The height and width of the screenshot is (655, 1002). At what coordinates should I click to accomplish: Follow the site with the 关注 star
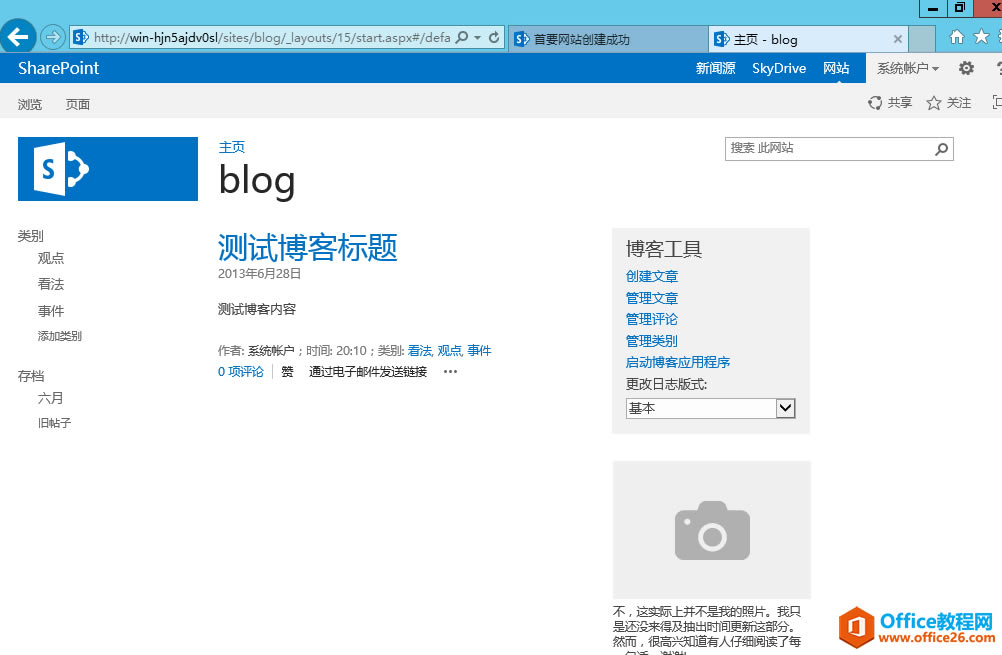coord(946,102)
